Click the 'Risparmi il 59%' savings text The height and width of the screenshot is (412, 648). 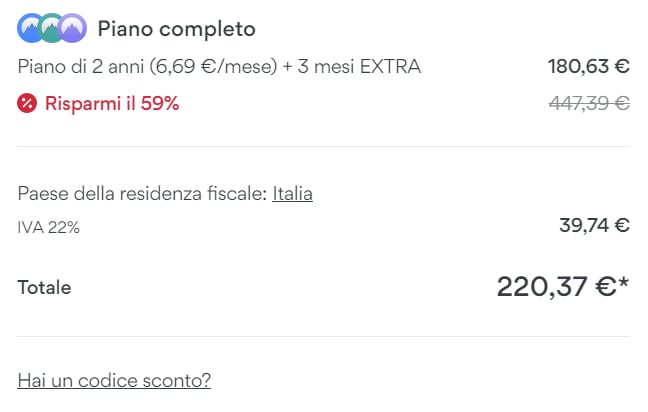click(x=112, y=103)
